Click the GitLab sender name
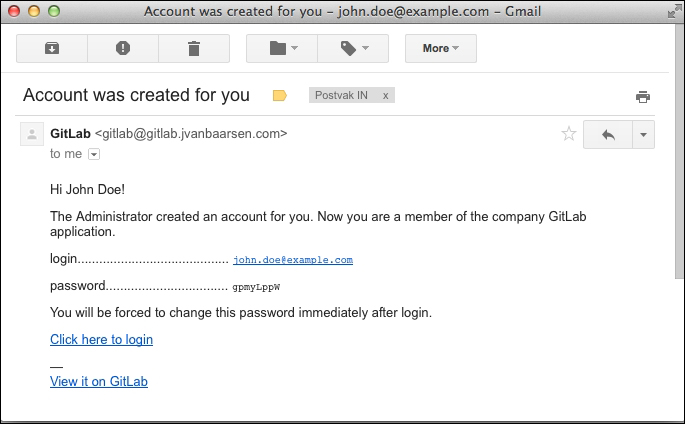This screenshot has width=685, height=424. [x=70, y=133]
